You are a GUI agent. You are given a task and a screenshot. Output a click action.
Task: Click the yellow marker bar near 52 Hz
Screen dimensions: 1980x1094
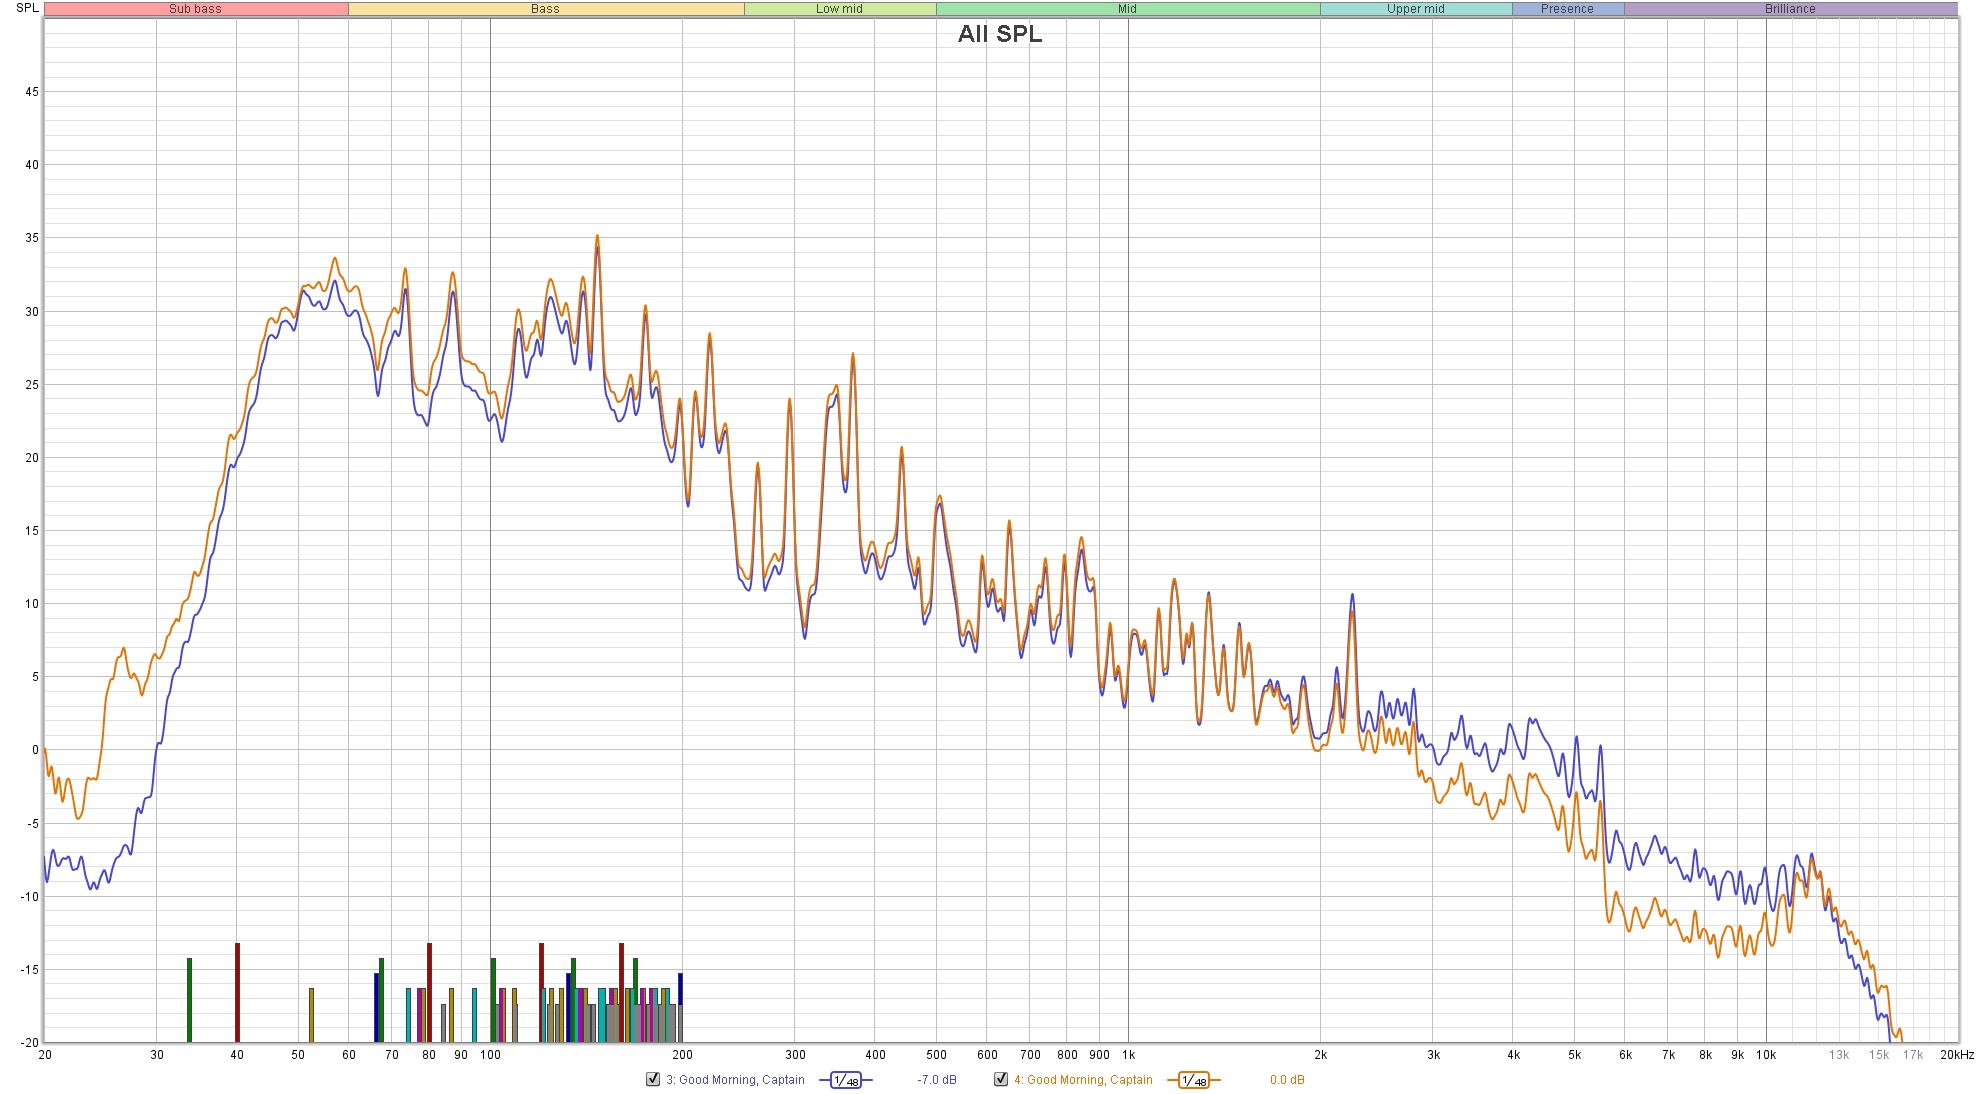click(311, 1013)
